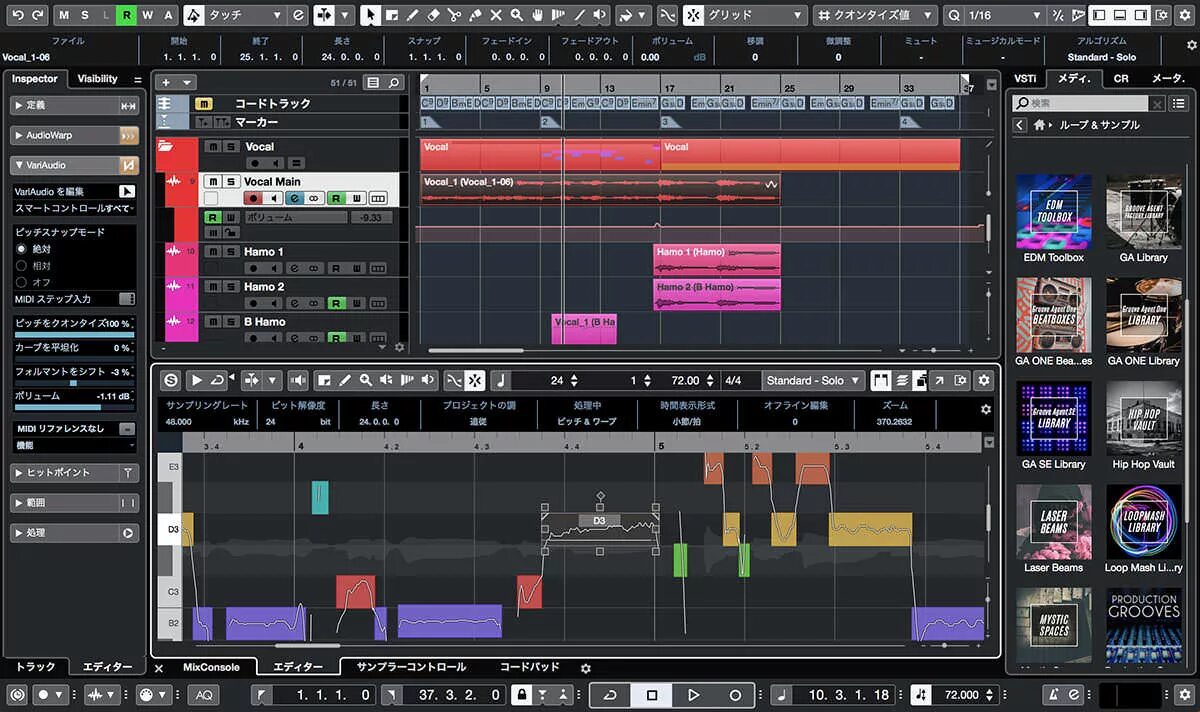The height and width of the screenshot is (712, 1200).
Task: Collapse the VariAudio inspector section
Action: (x=74, y=165)
